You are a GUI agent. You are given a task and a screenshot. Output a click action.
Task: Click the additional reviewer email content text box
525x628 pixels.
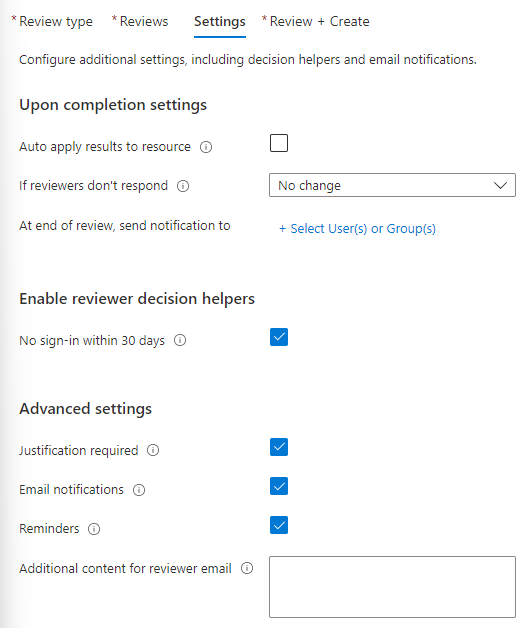pos(392,587)
